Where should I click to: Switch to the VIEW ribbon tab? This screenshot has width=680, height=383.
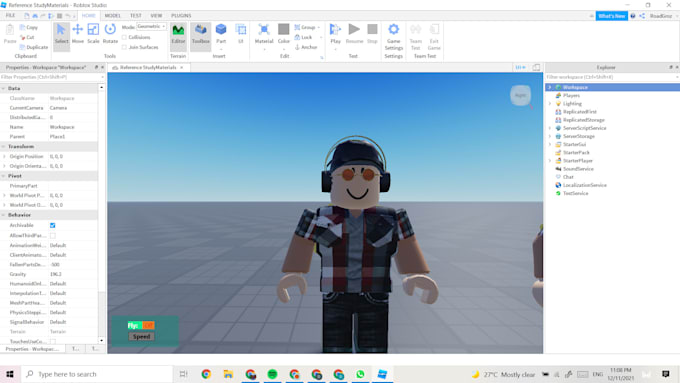156,16
